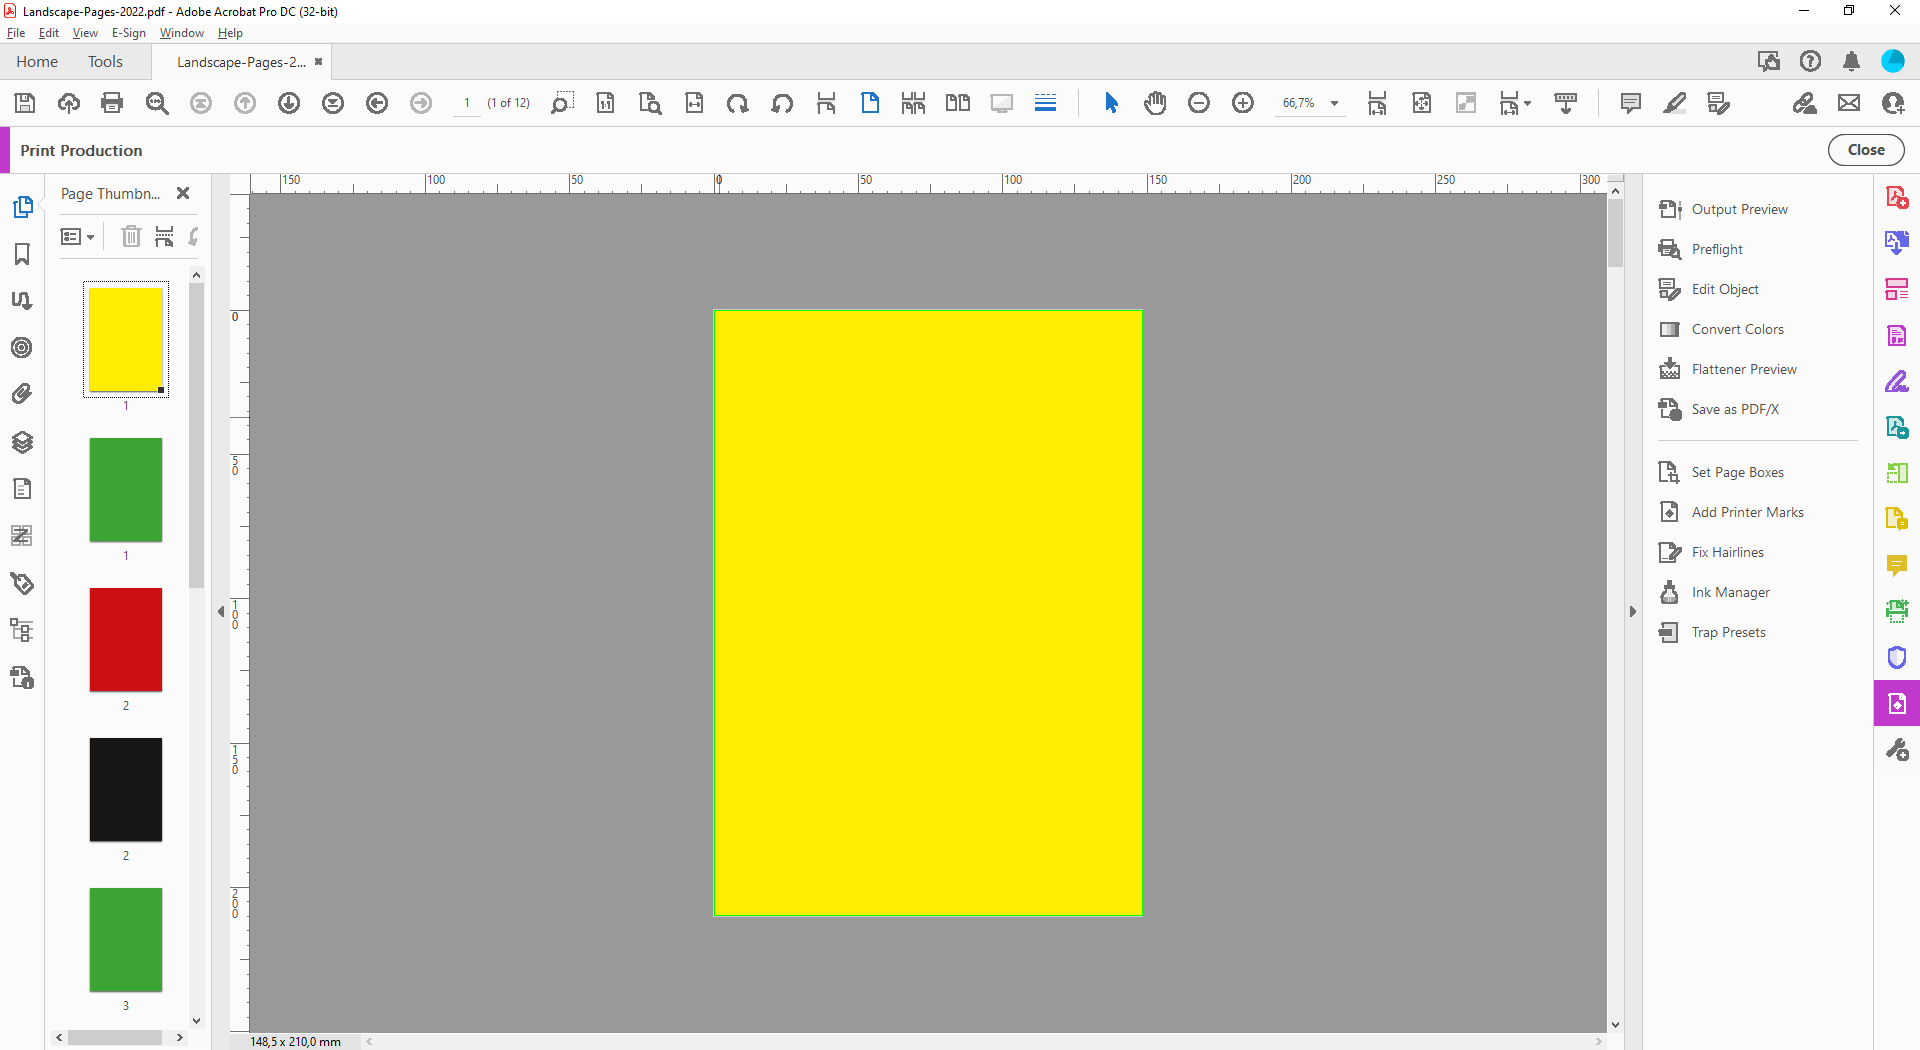1920x1050 pixels.
Task: Click the Add Printer Marks tool
Action: [1746, 511]
